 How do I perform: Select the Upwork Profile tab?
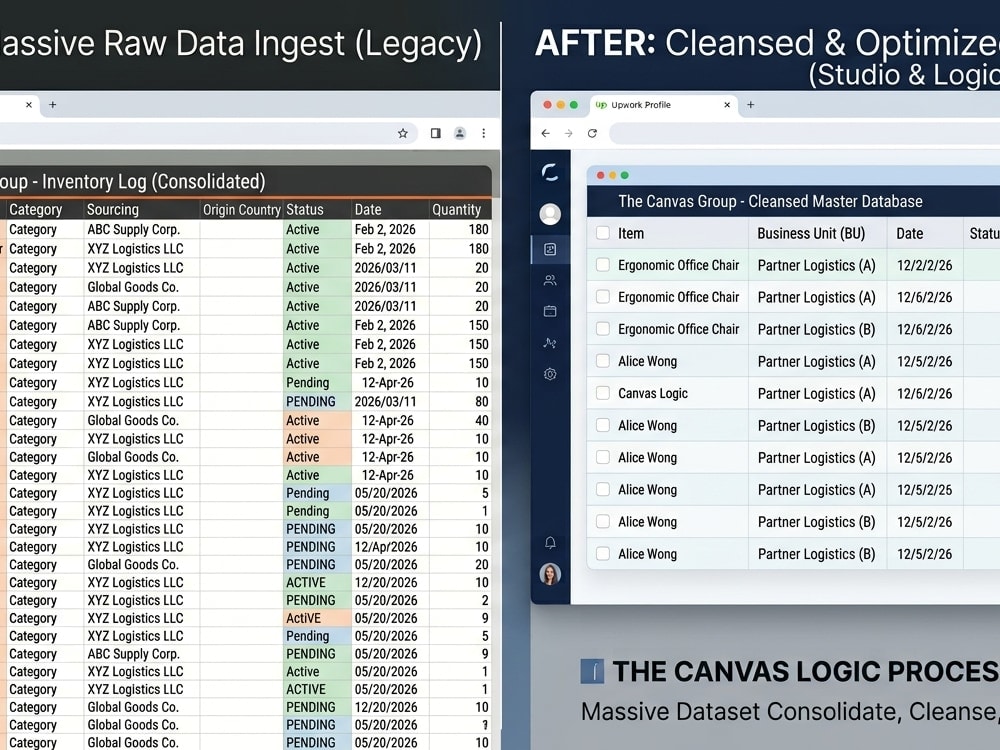[663, 105]
